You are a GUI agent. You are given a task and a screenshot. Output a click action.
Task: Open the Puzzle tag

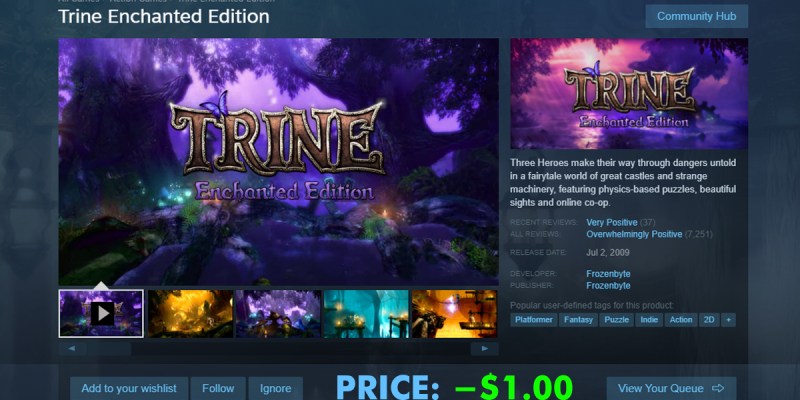click(616, 320)
